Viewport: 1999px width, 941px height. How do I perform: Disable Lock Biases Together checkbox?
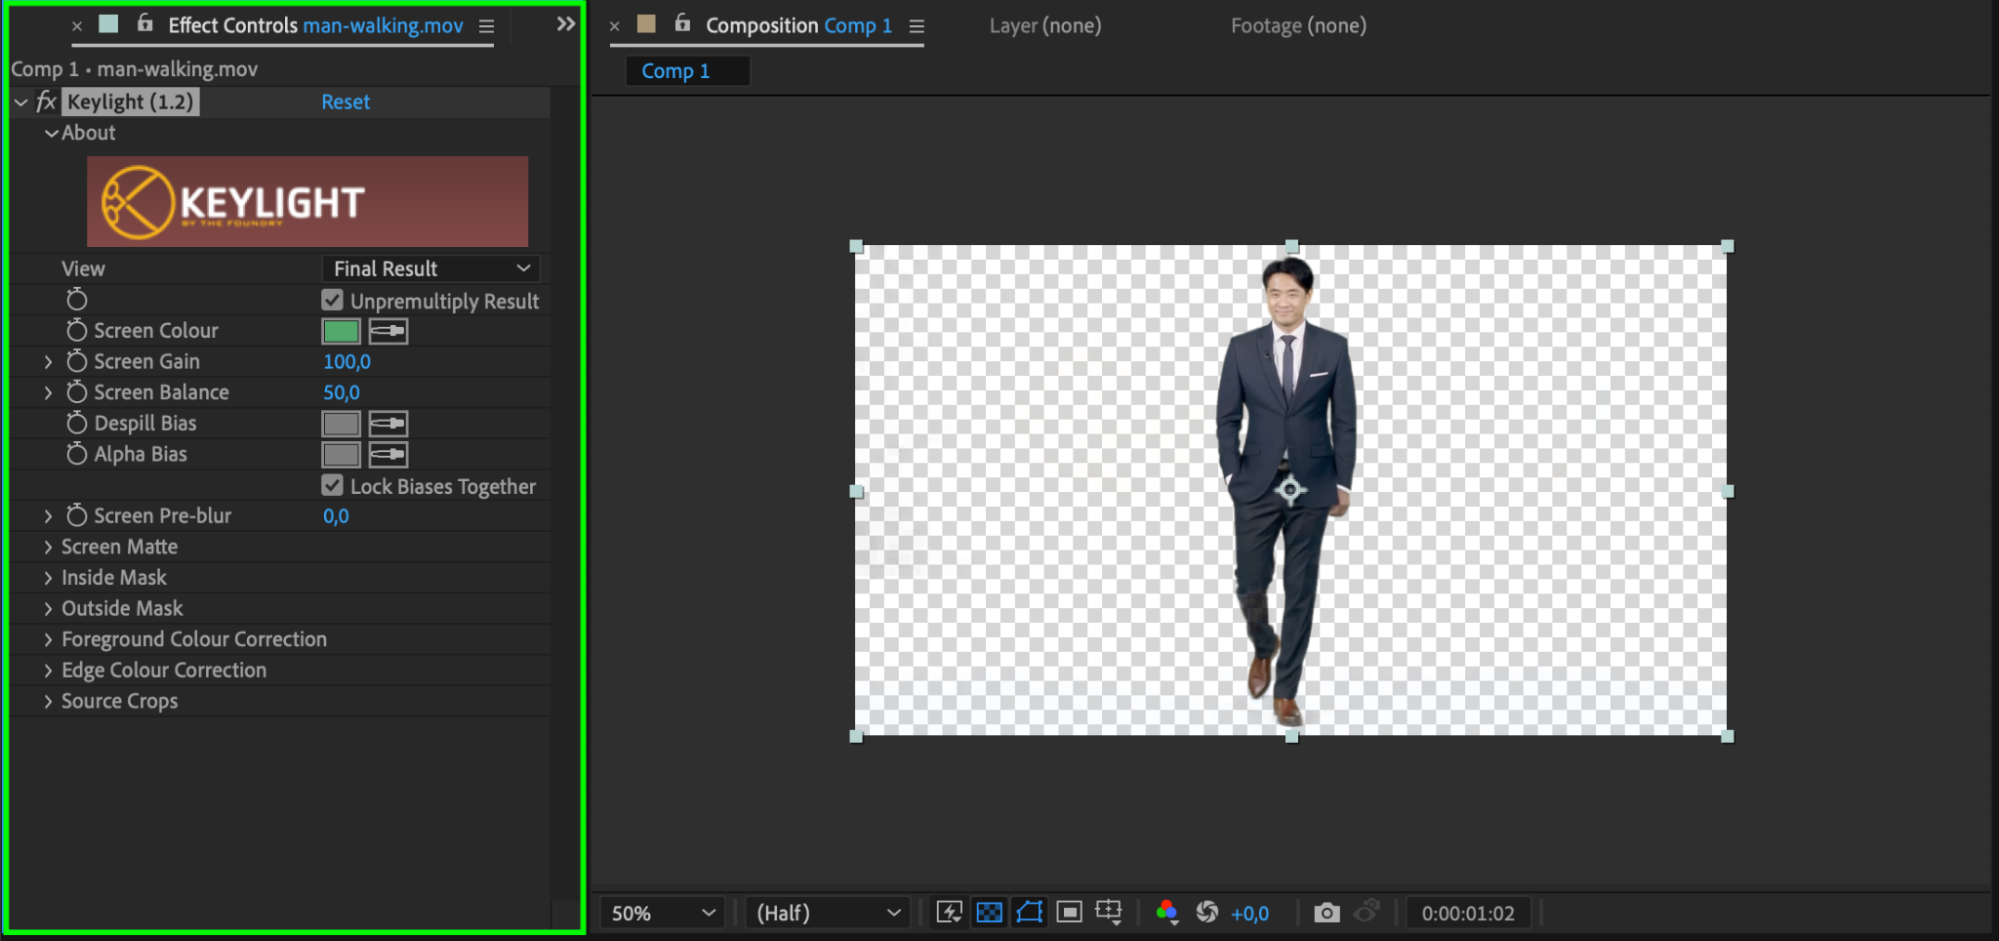pyautogui.click(x=333, y=485)
